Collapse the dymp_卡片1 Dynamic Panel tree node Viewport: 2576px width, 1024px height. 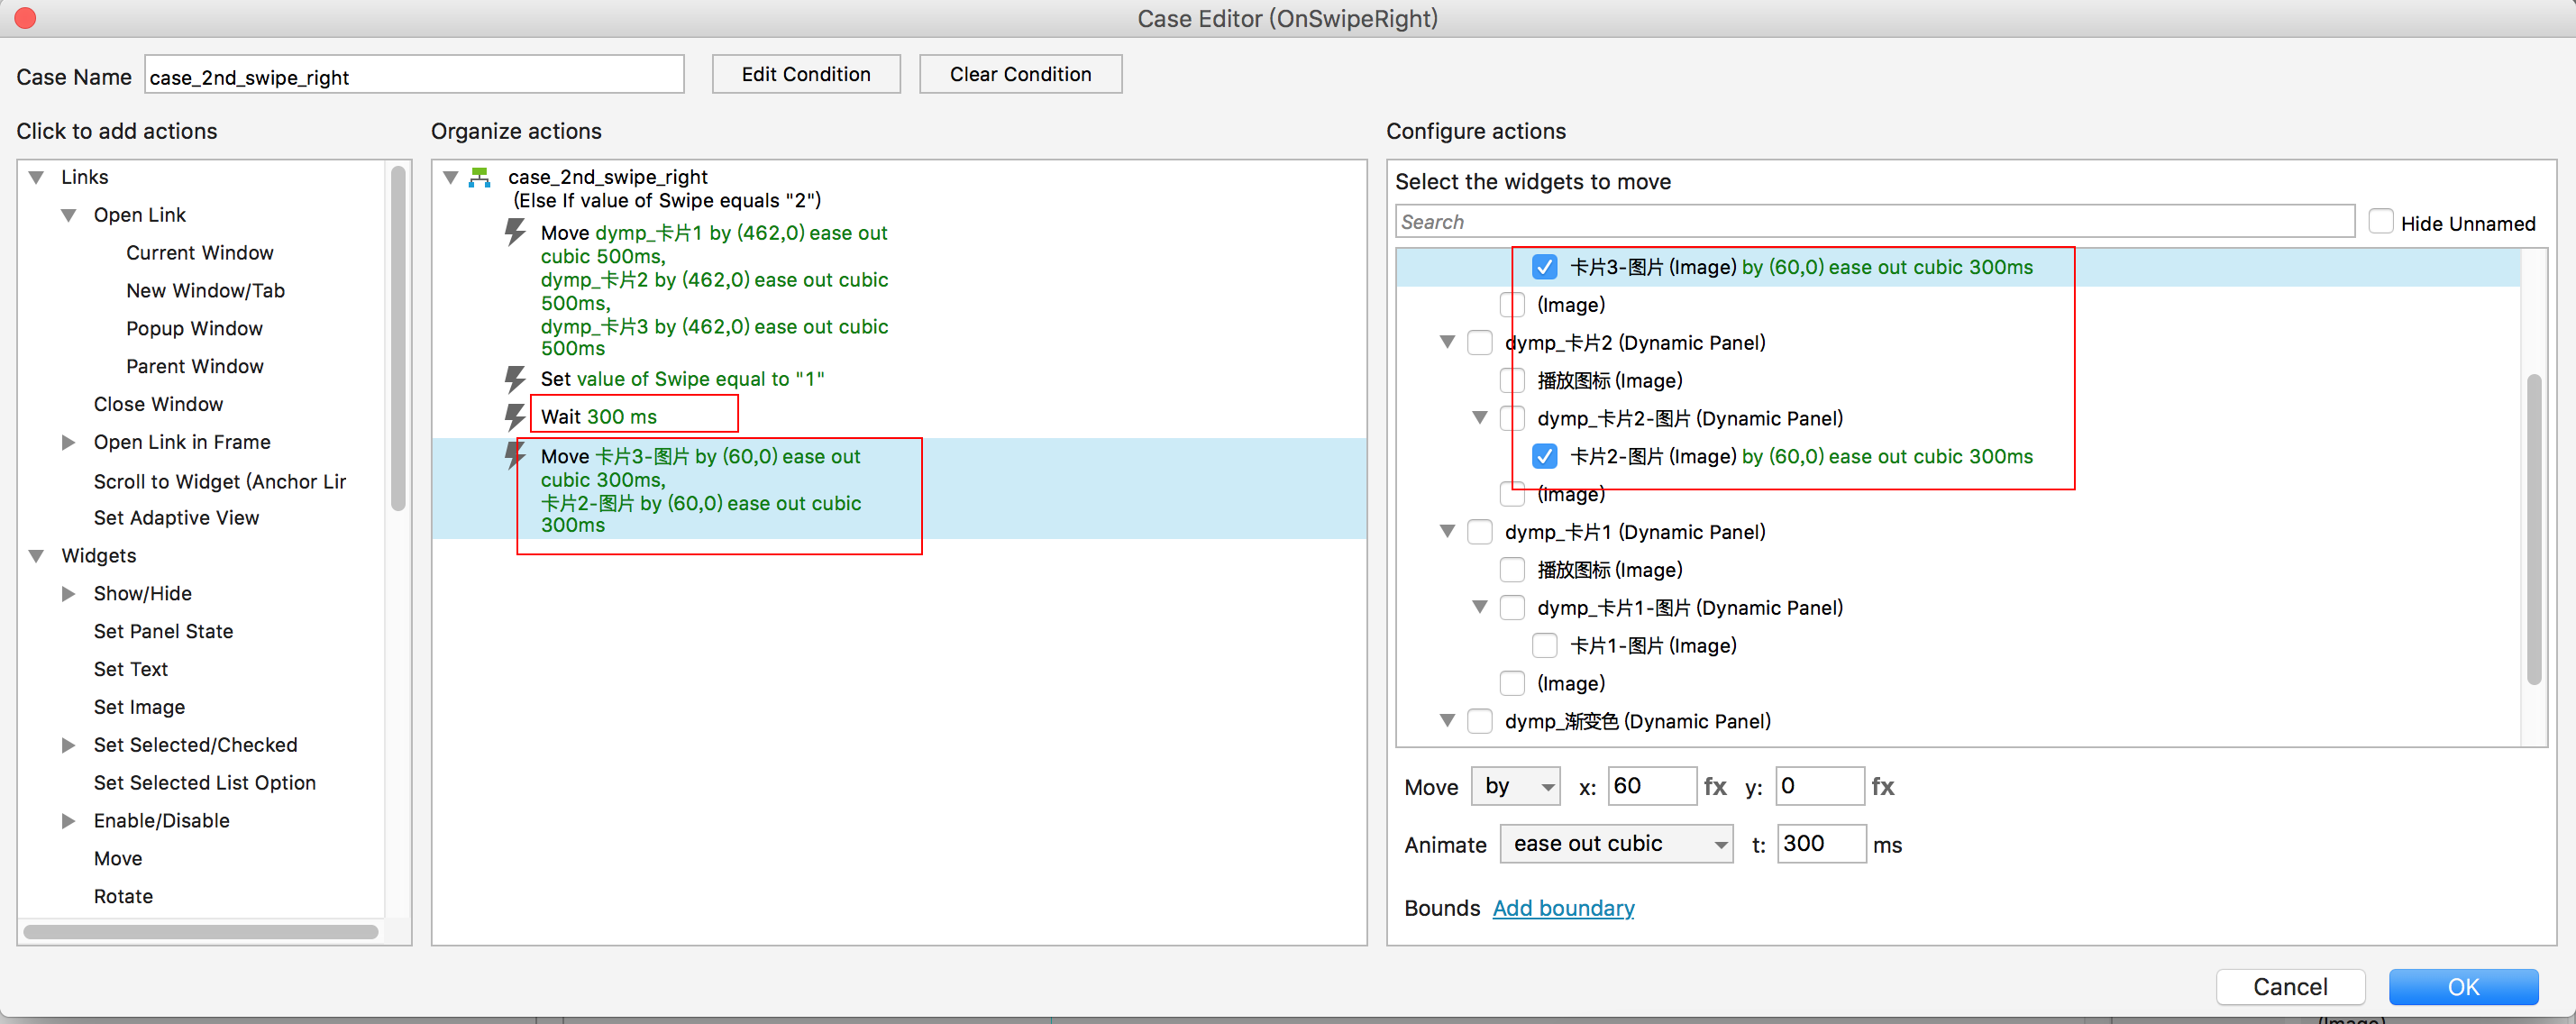click(1447, 531)
